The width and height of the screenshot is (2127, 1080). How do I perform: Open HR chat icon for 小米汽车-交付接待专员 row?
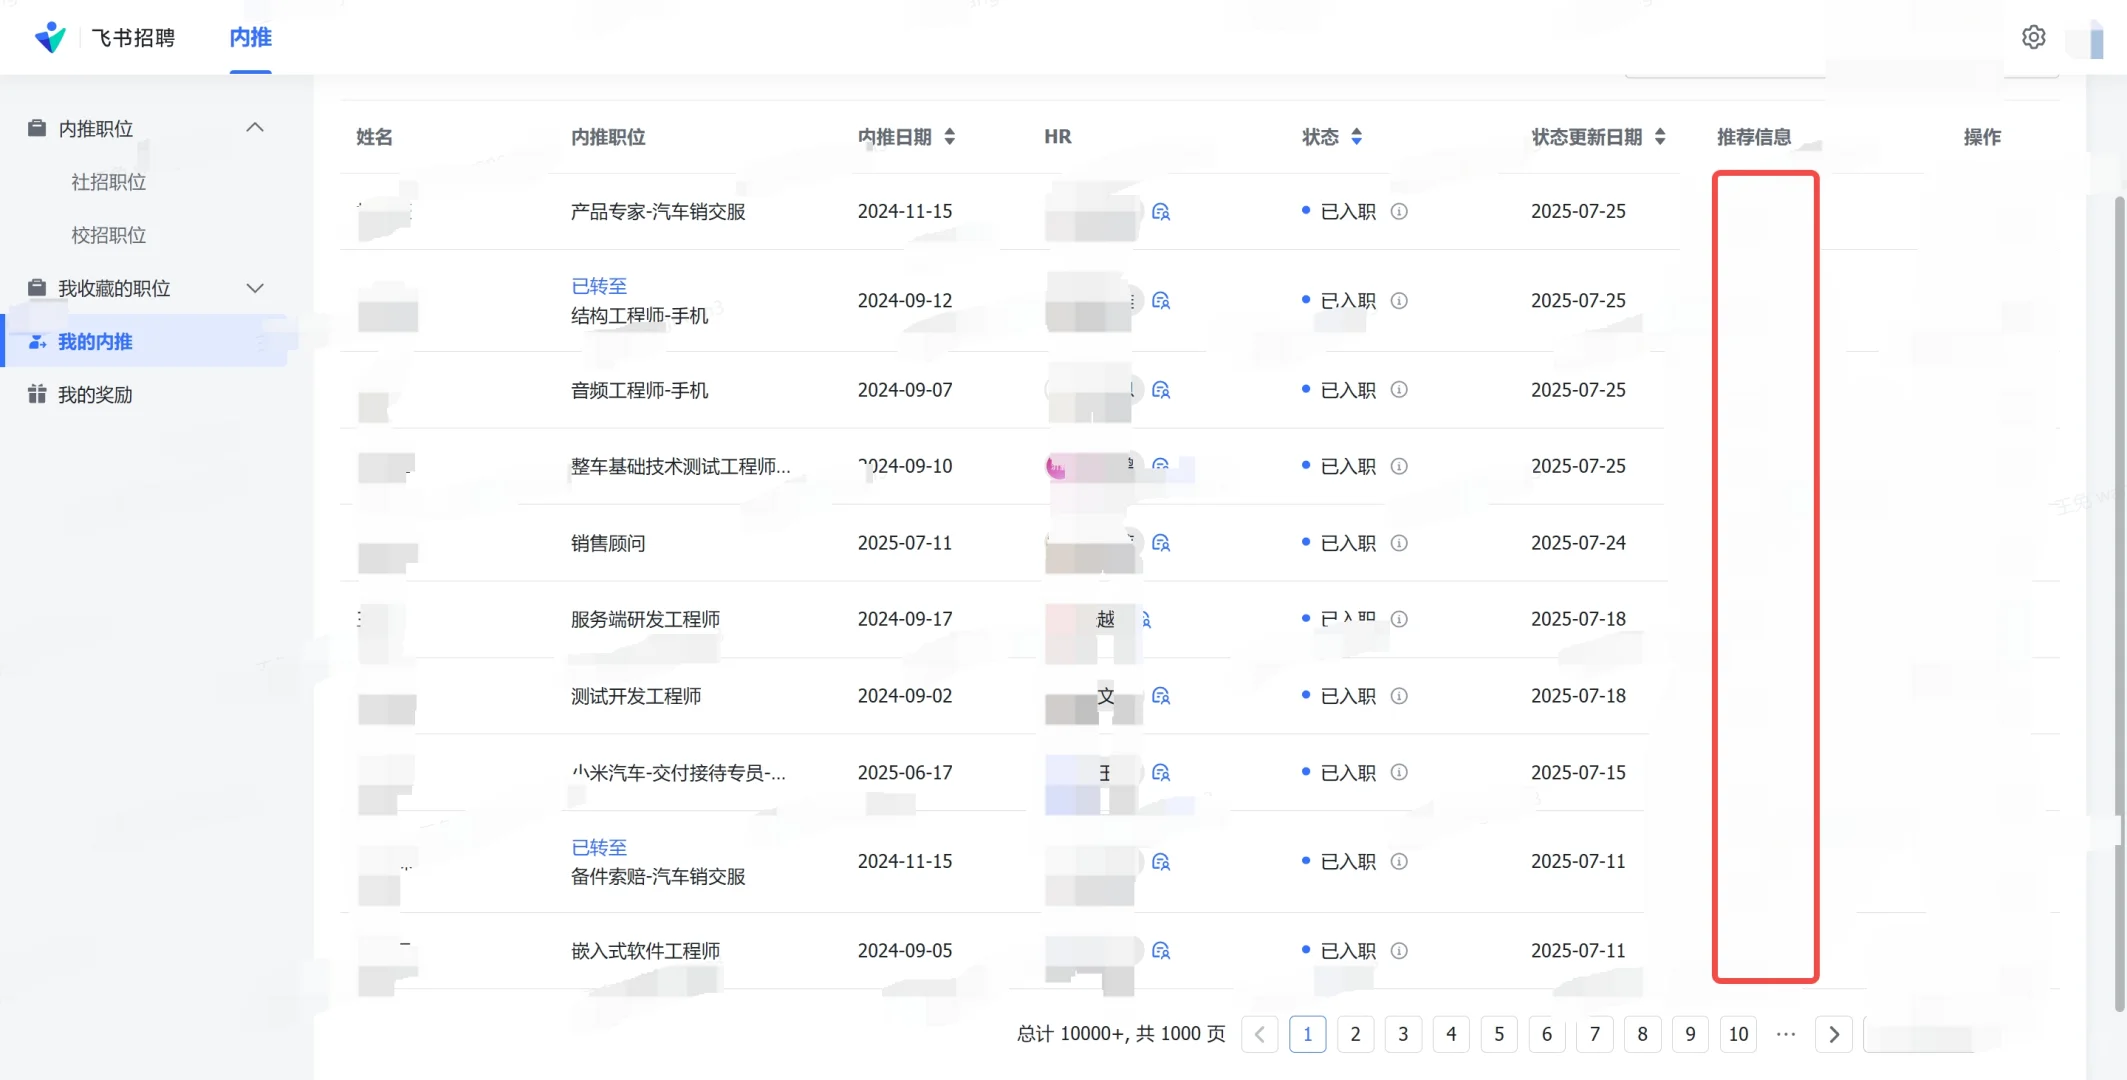click(x=1161, y=773)
